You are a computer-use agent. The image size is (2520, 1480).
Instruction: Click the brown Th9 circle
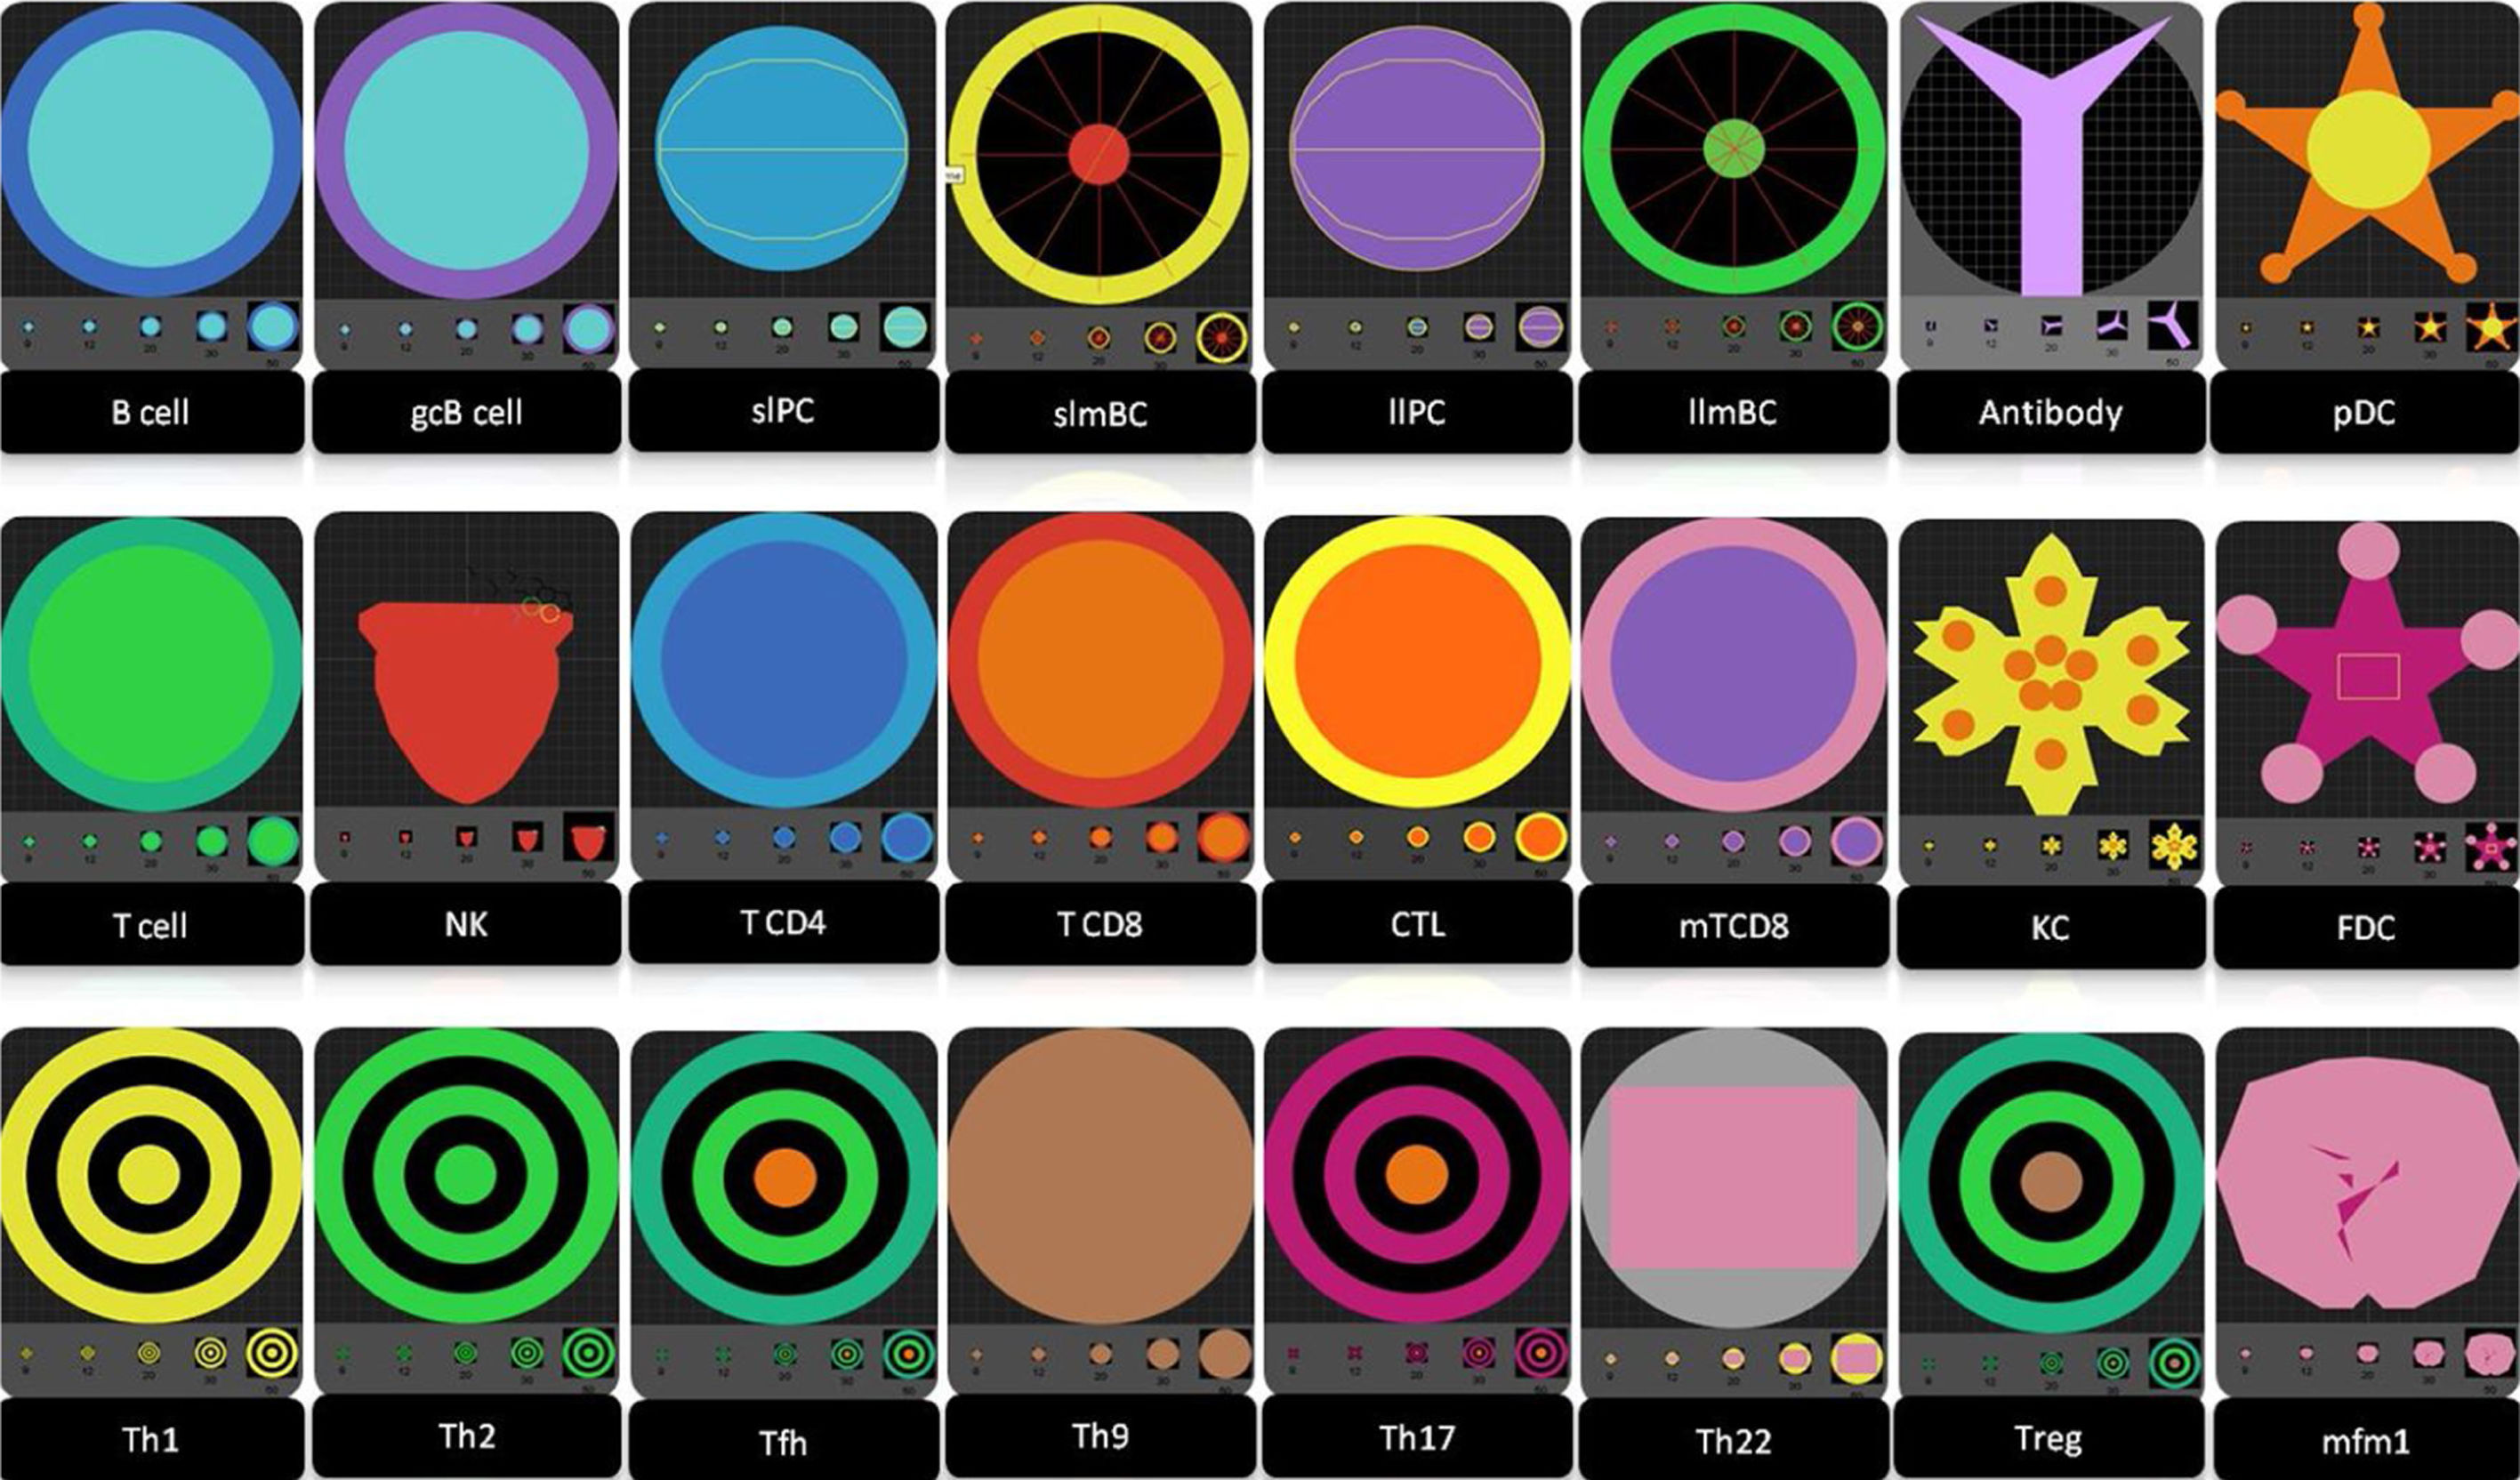(x=1100, y=1177)
